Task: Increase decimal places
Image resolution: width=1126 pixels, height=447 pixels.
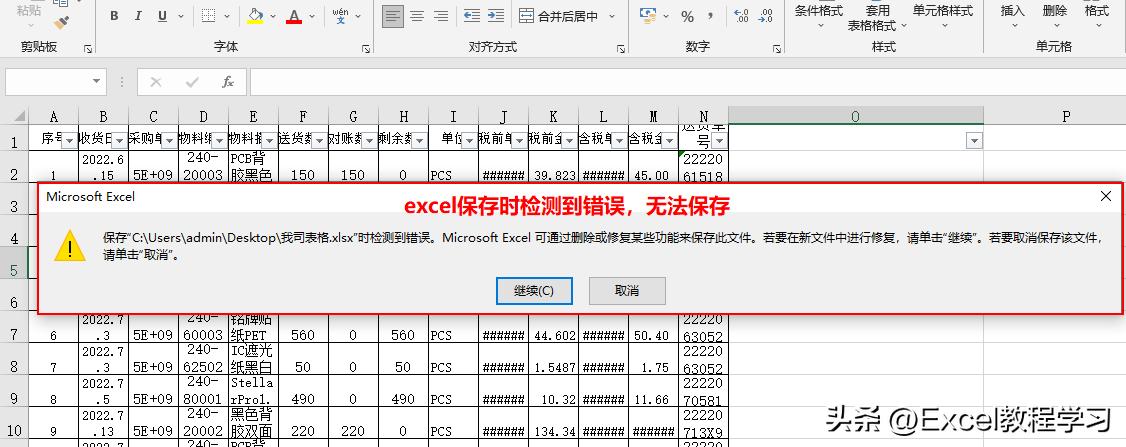Action: (x=743, y=16)
